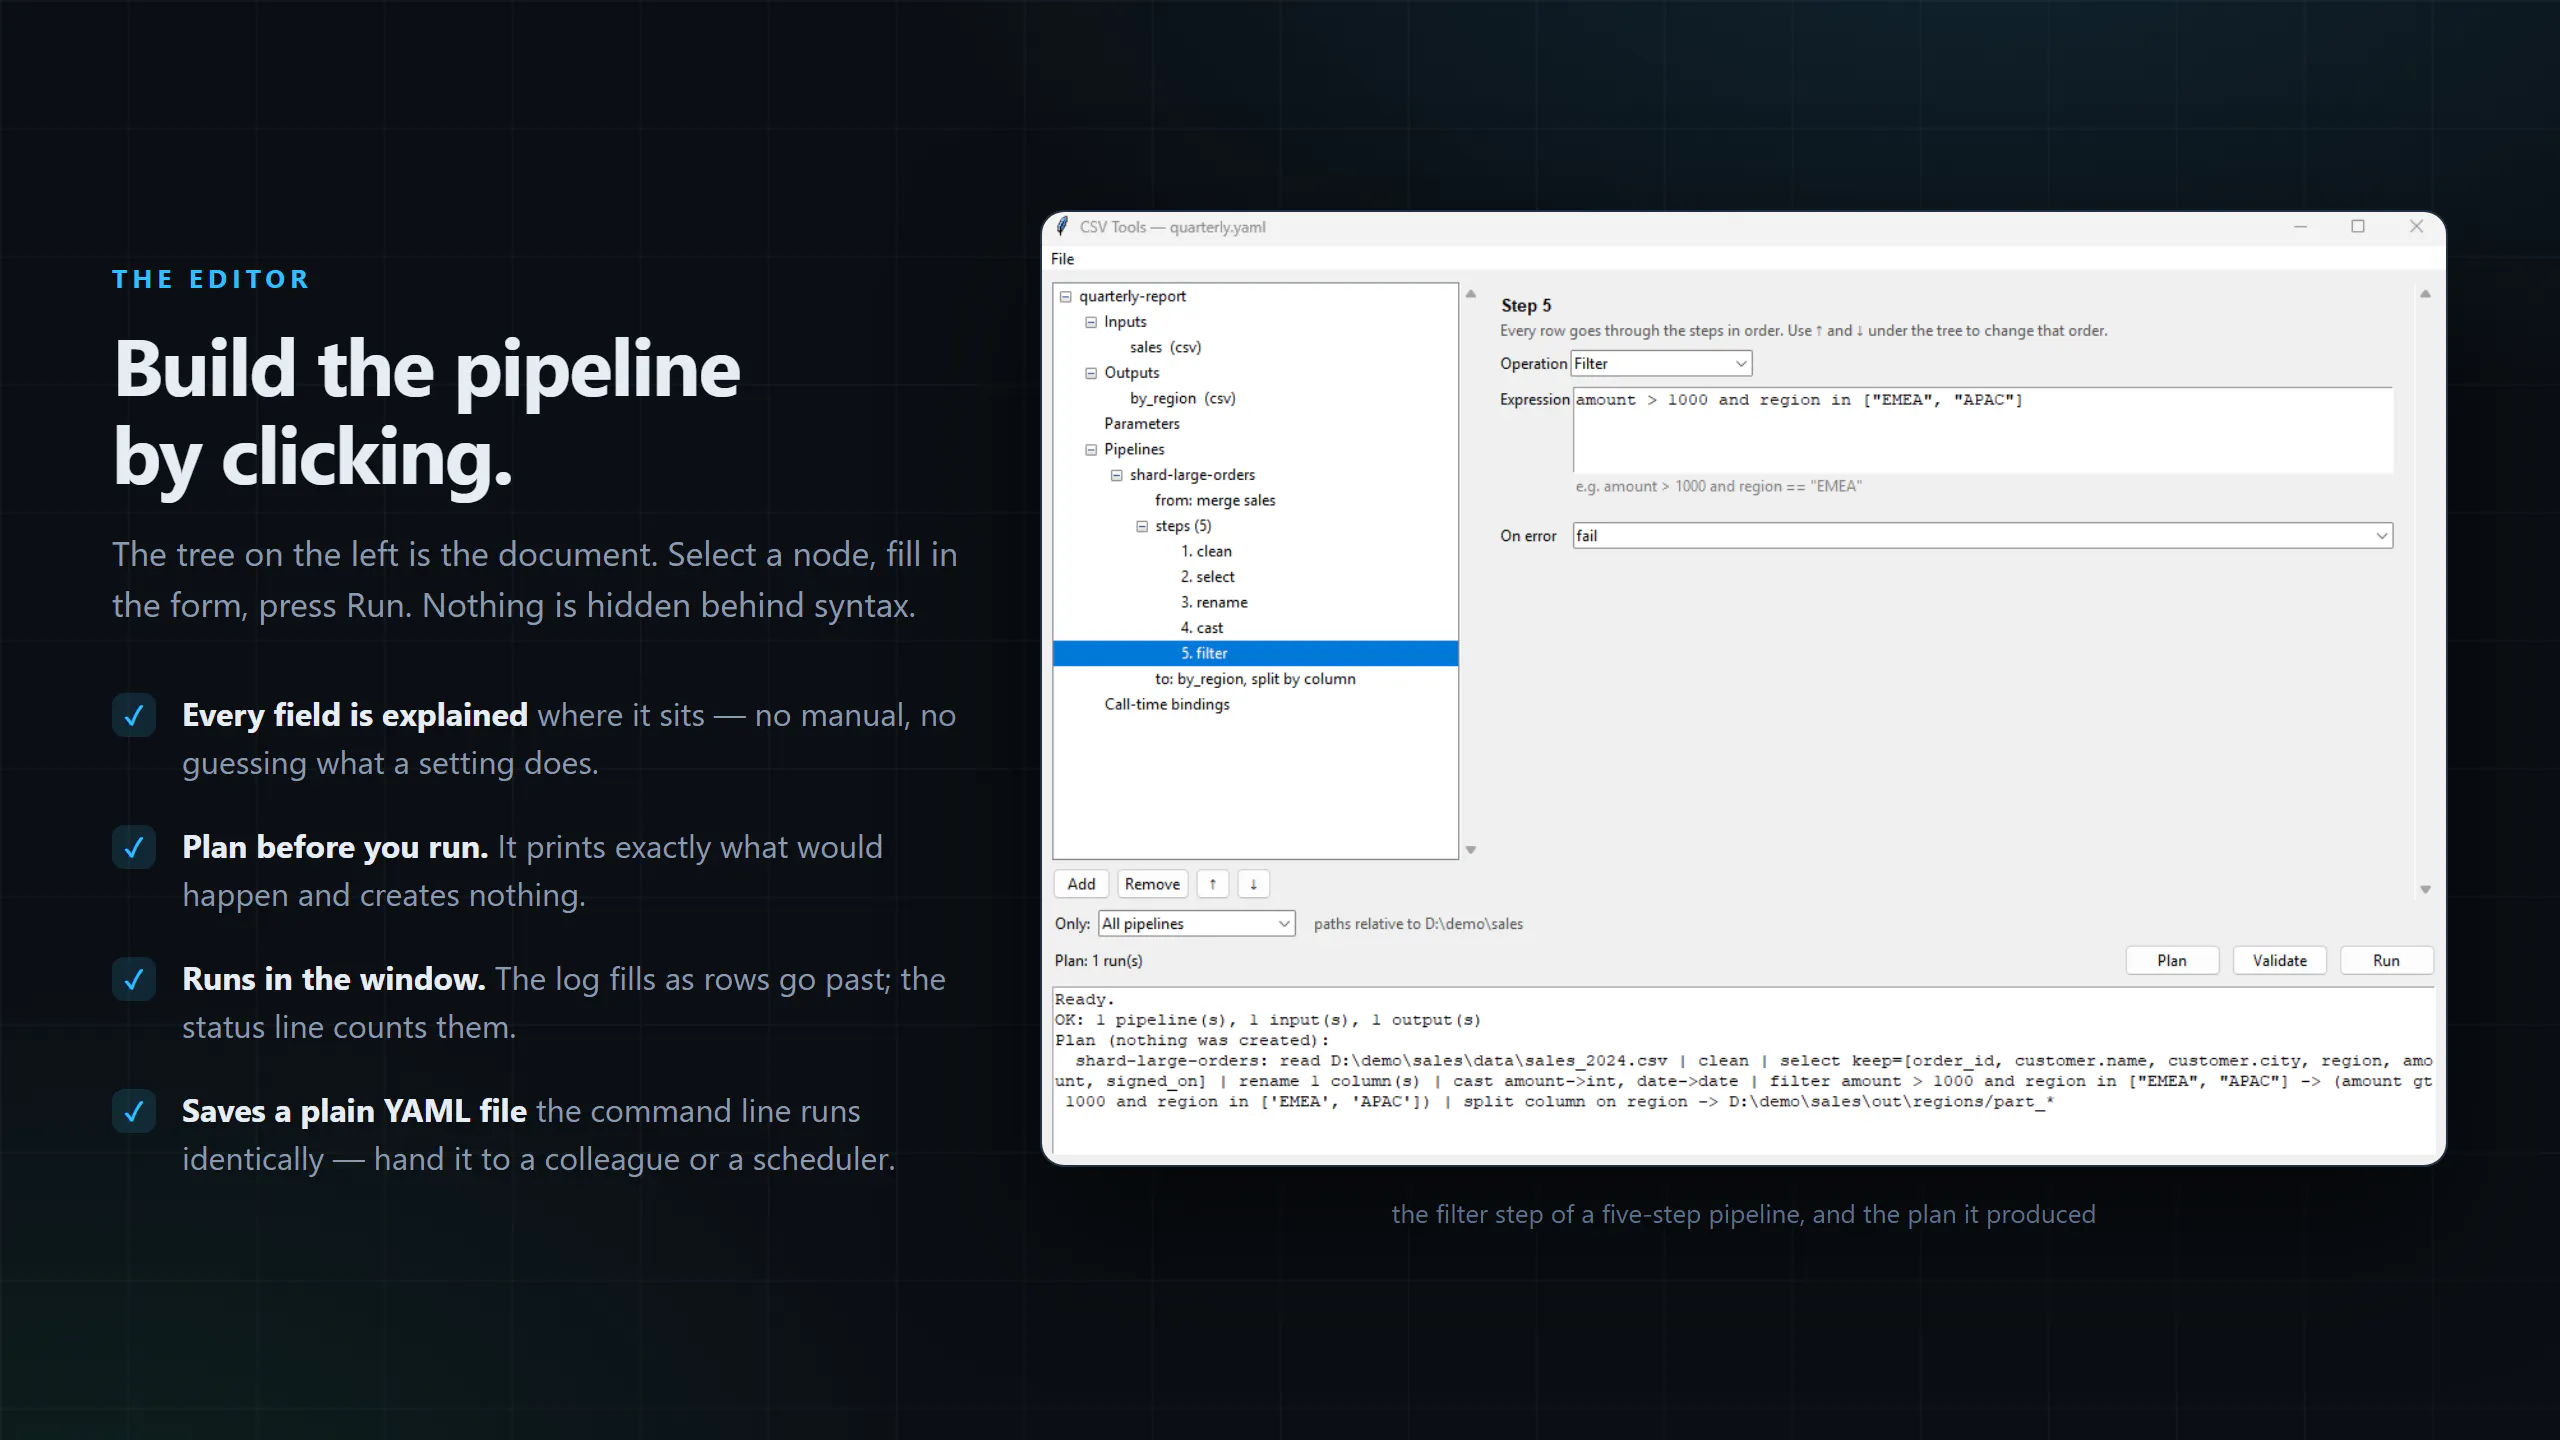Image resolution: width=2560 pixels, height=1440 pixels.
Task: Select the steps (5) label
Action: tap(1183, 526)
